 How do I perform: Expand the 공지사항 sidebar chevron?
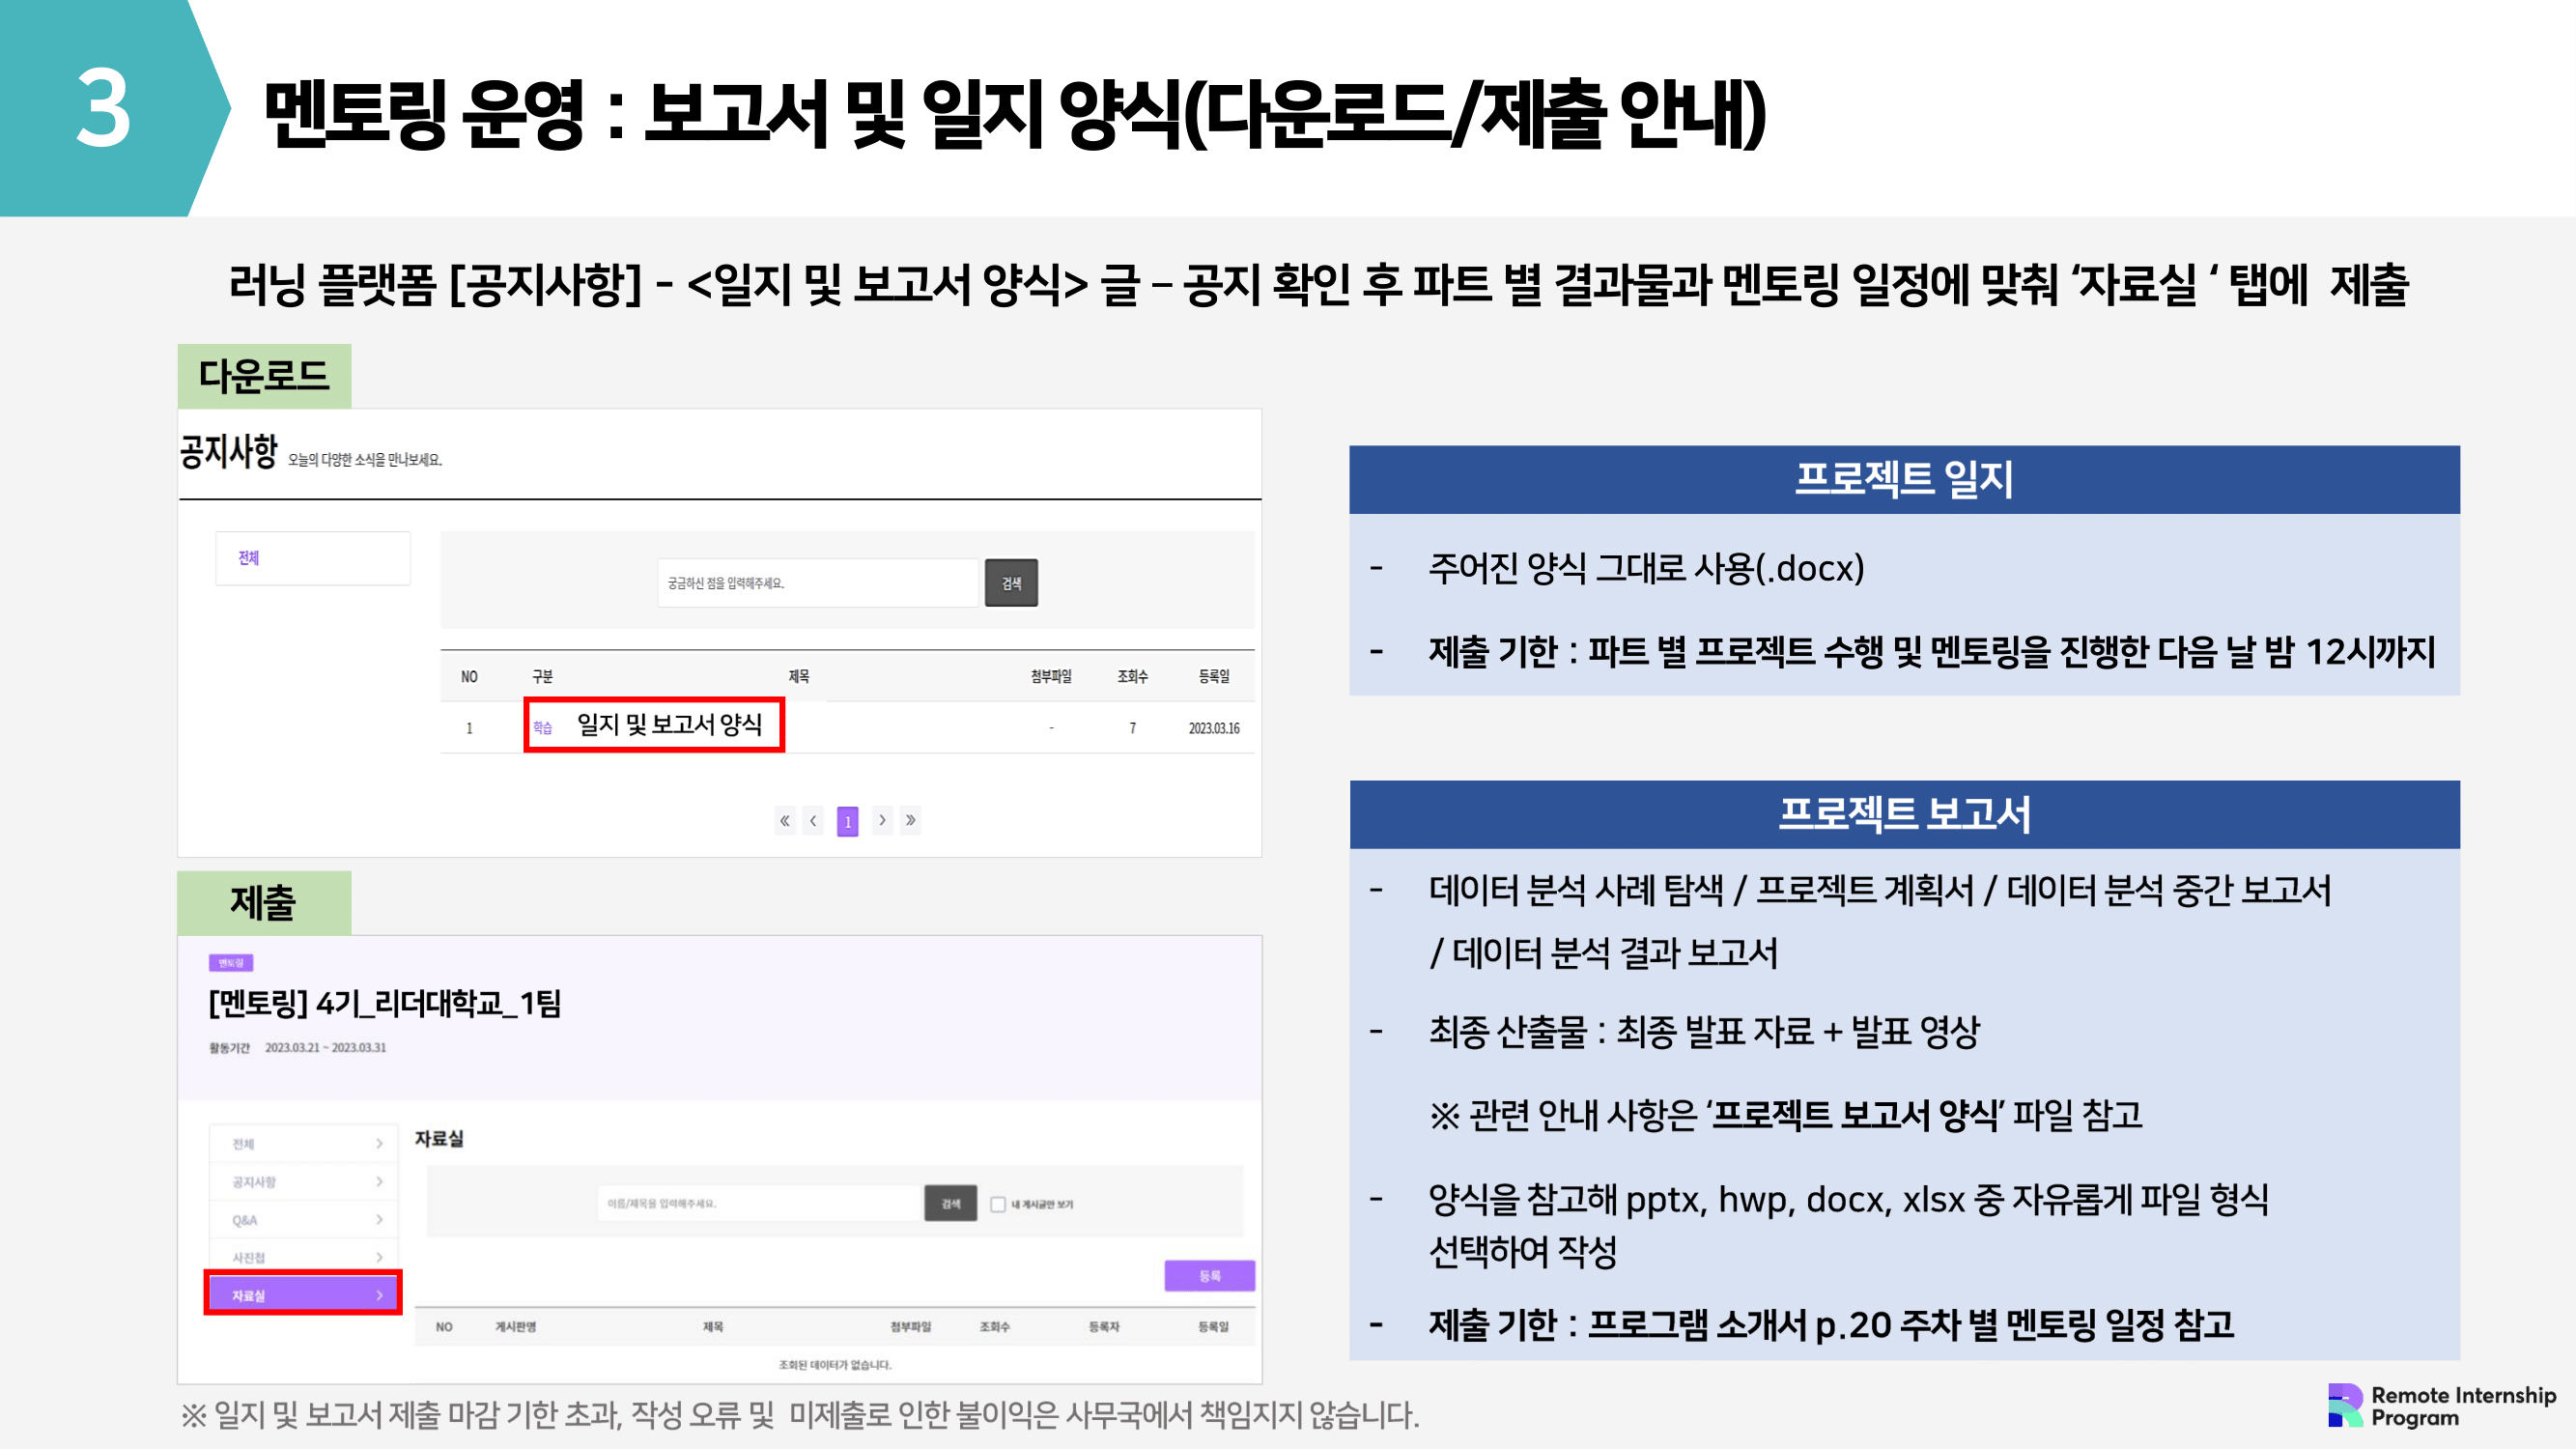379,1181
